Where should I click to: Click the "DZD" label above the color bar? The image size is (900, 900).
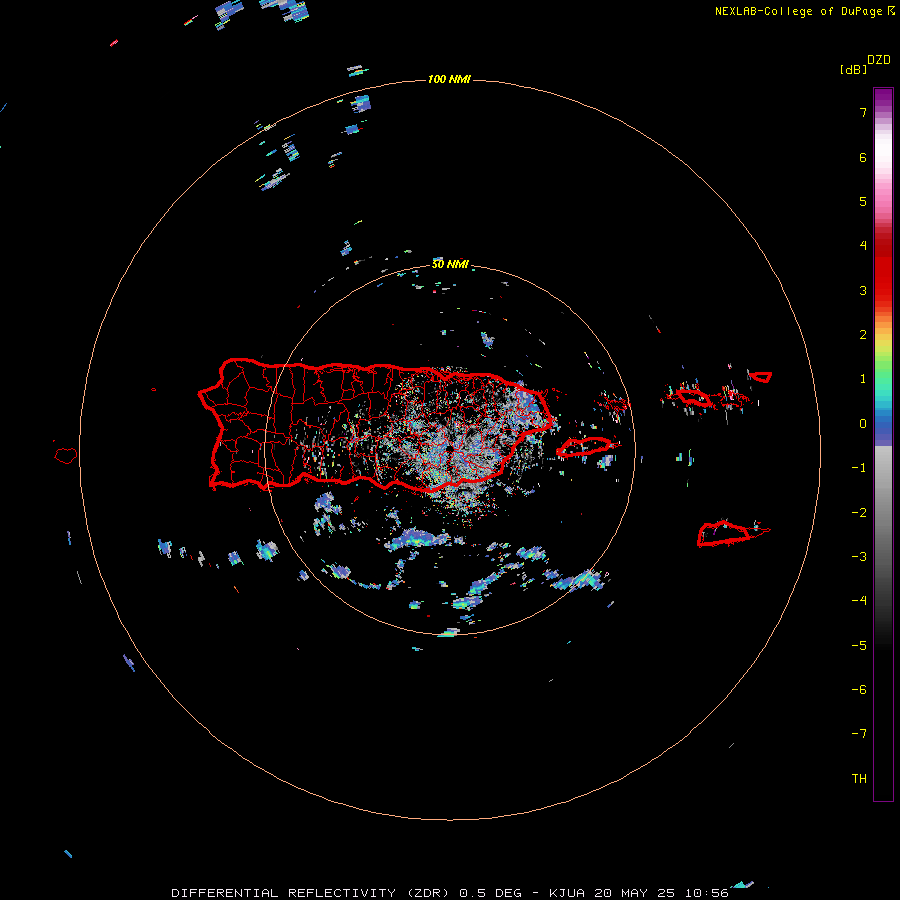point(879,60)
